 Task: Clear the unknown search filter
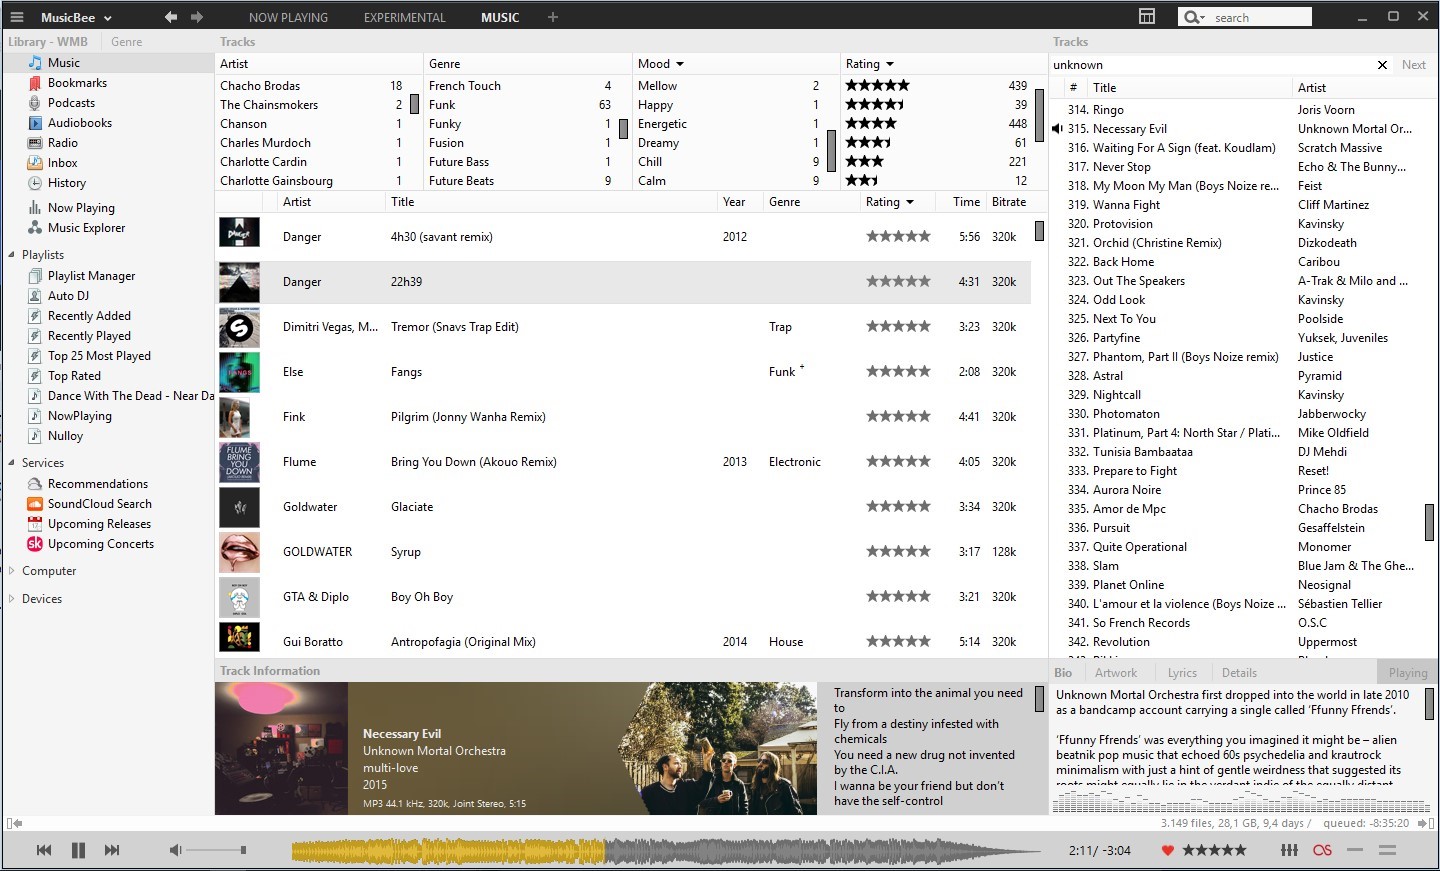(1383, 64)
